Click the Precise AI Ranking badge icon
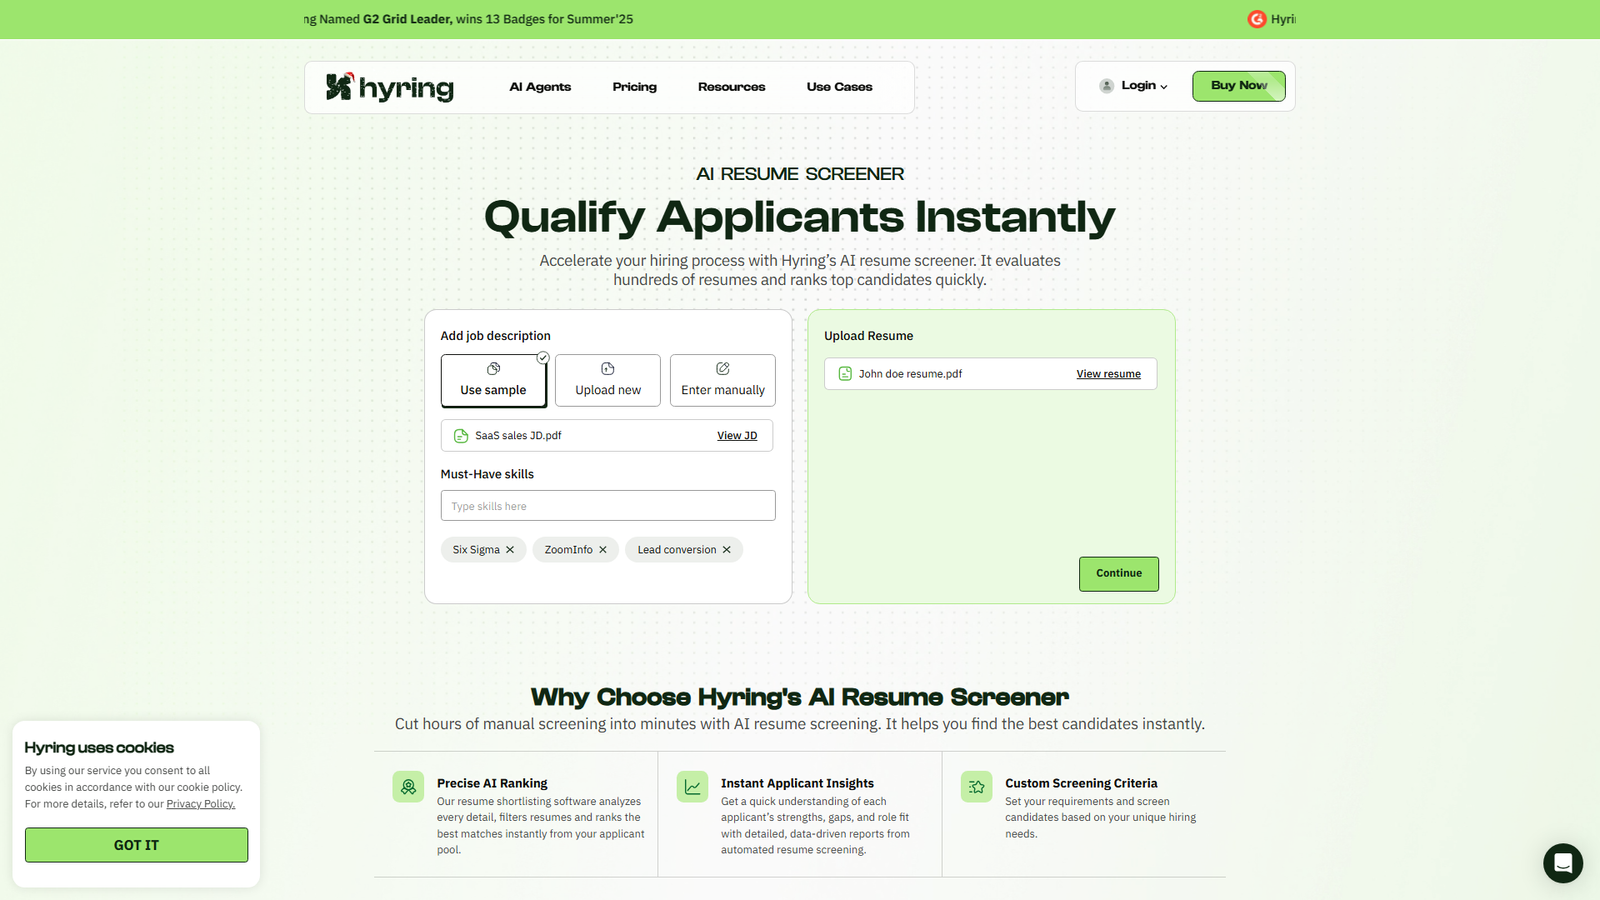The image size is (1600, 900). [x=408, y=786]
